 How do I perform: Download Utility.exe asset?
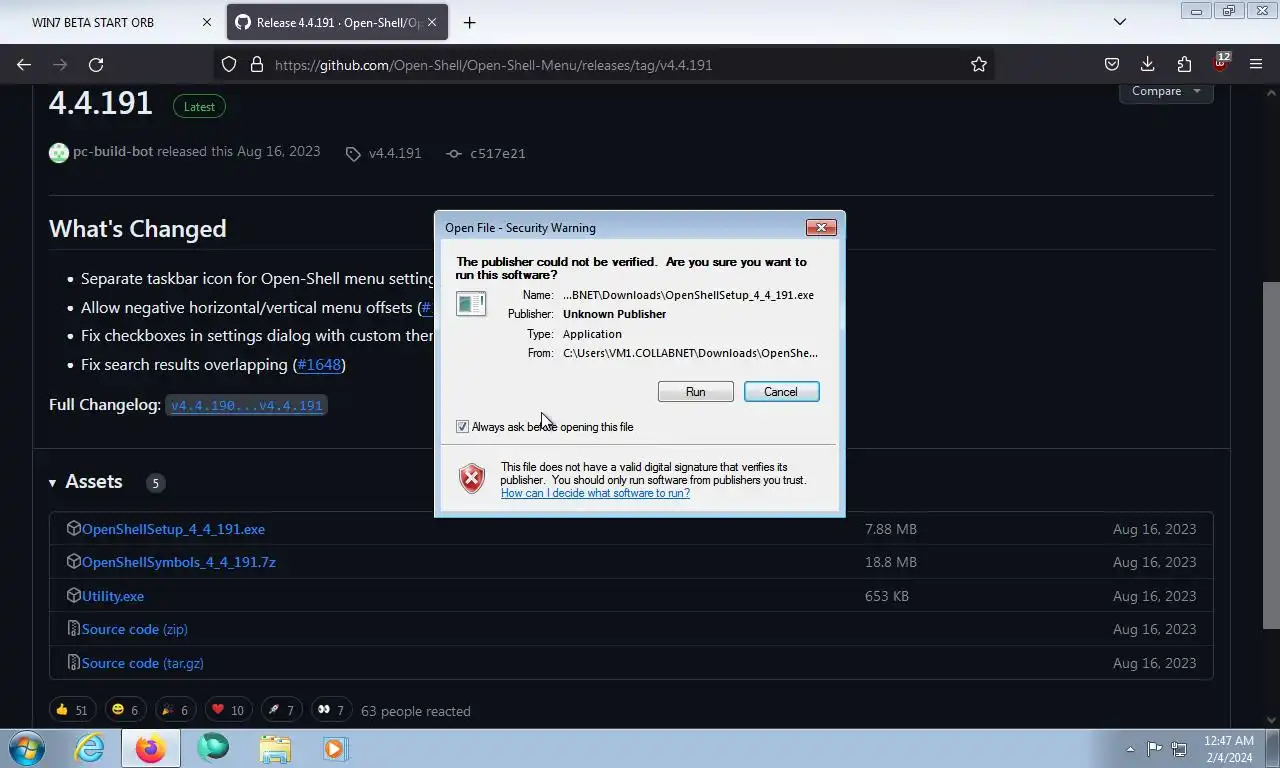[113, 596]
